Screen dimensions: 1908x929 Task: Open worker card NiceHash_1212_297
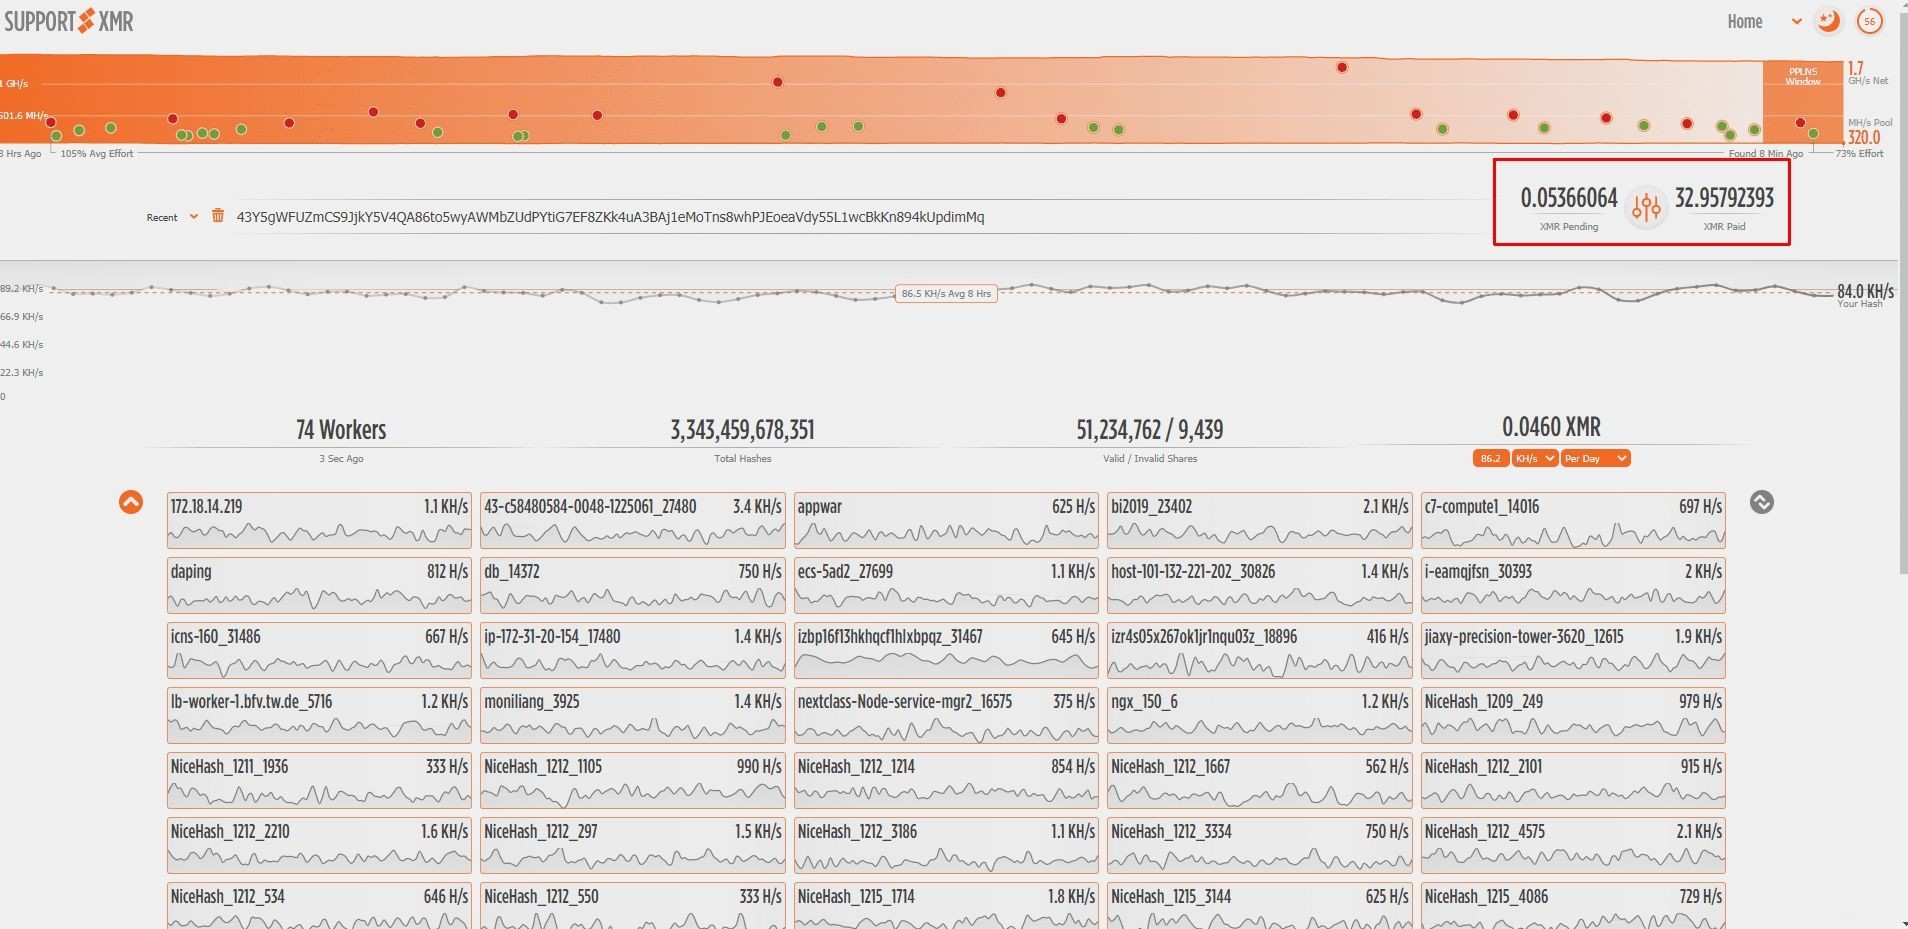click(633, 844)
